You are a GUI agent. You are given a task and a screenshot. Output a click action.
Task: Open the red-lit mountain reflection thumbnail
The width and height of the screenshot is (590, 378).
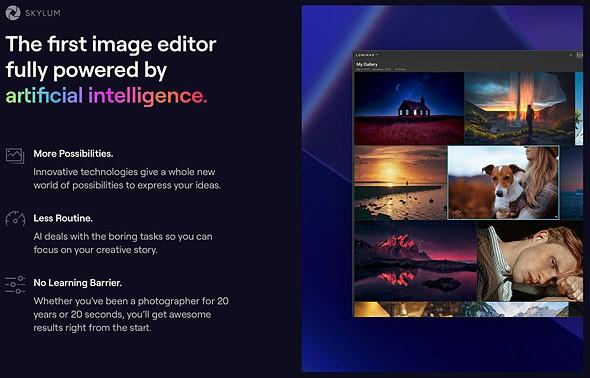pyautogui.click(x=415, y=261)
